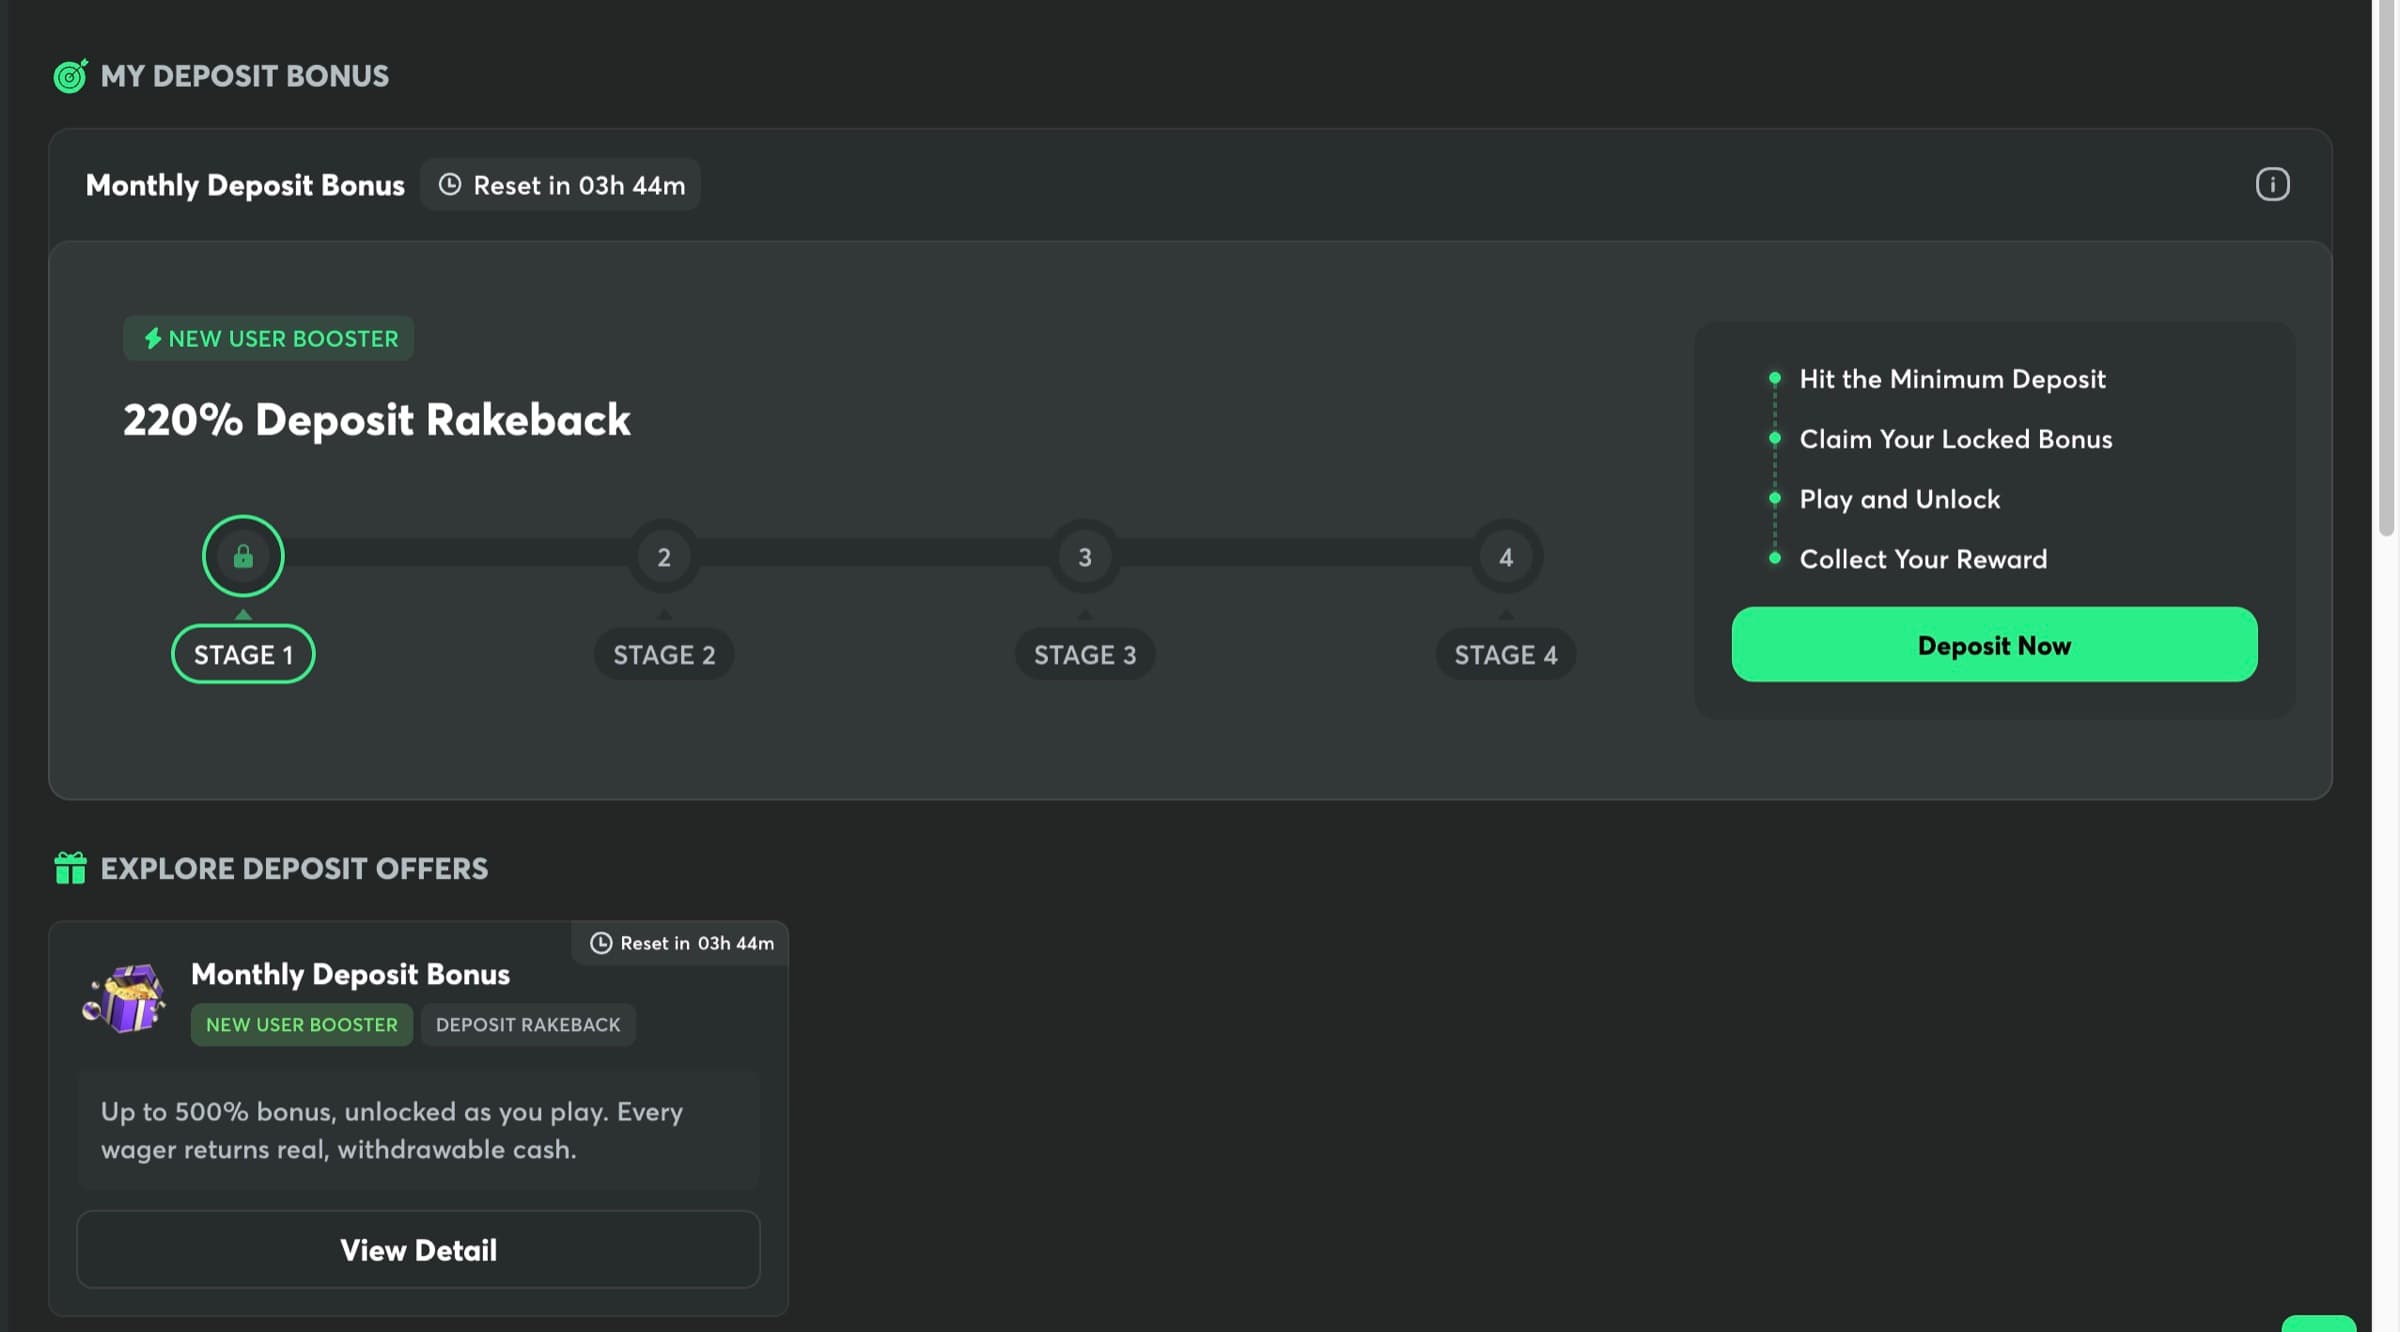Click Hit the Minimum Deposit step

[x=1952, y=379]
